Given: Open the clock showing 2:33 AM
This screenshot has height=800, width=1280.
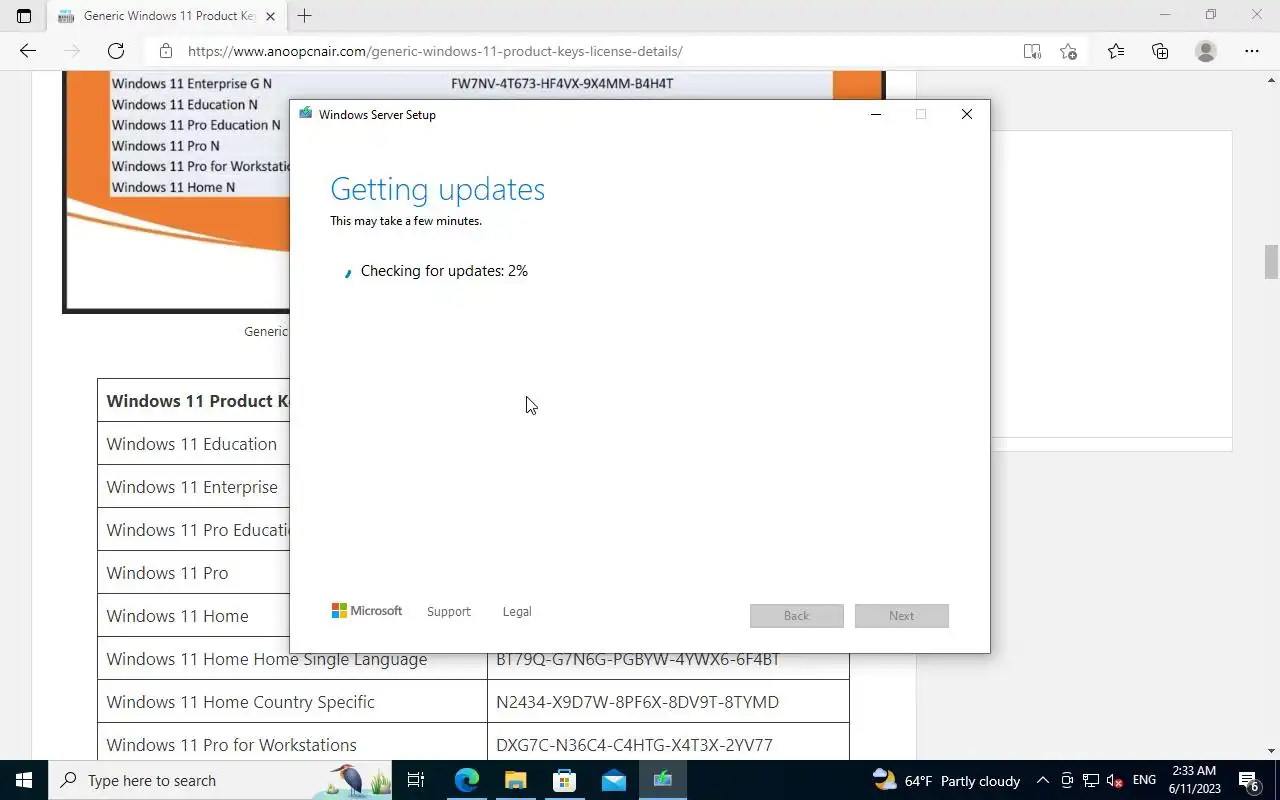Looking at the screenshot, I should [1194, 780].
